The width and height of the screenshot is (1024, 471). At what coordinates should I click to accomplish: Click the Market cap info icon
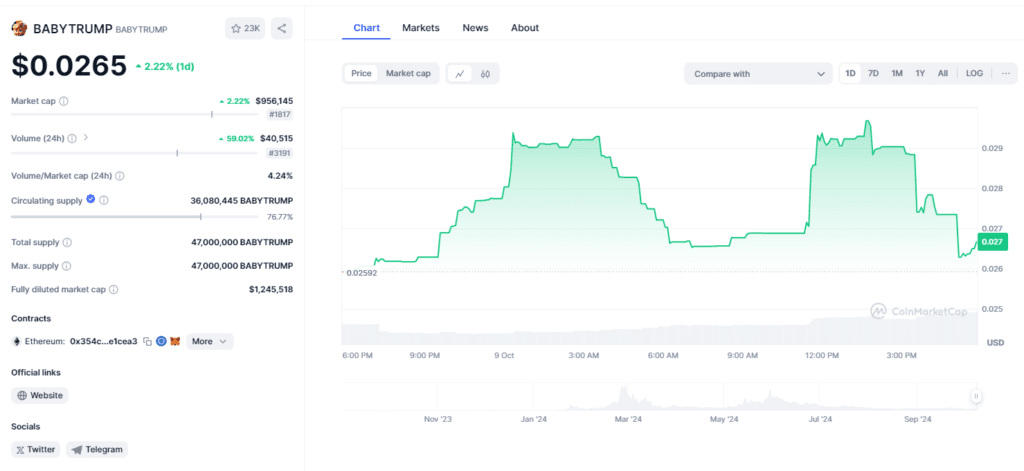[x=64, y=101]
